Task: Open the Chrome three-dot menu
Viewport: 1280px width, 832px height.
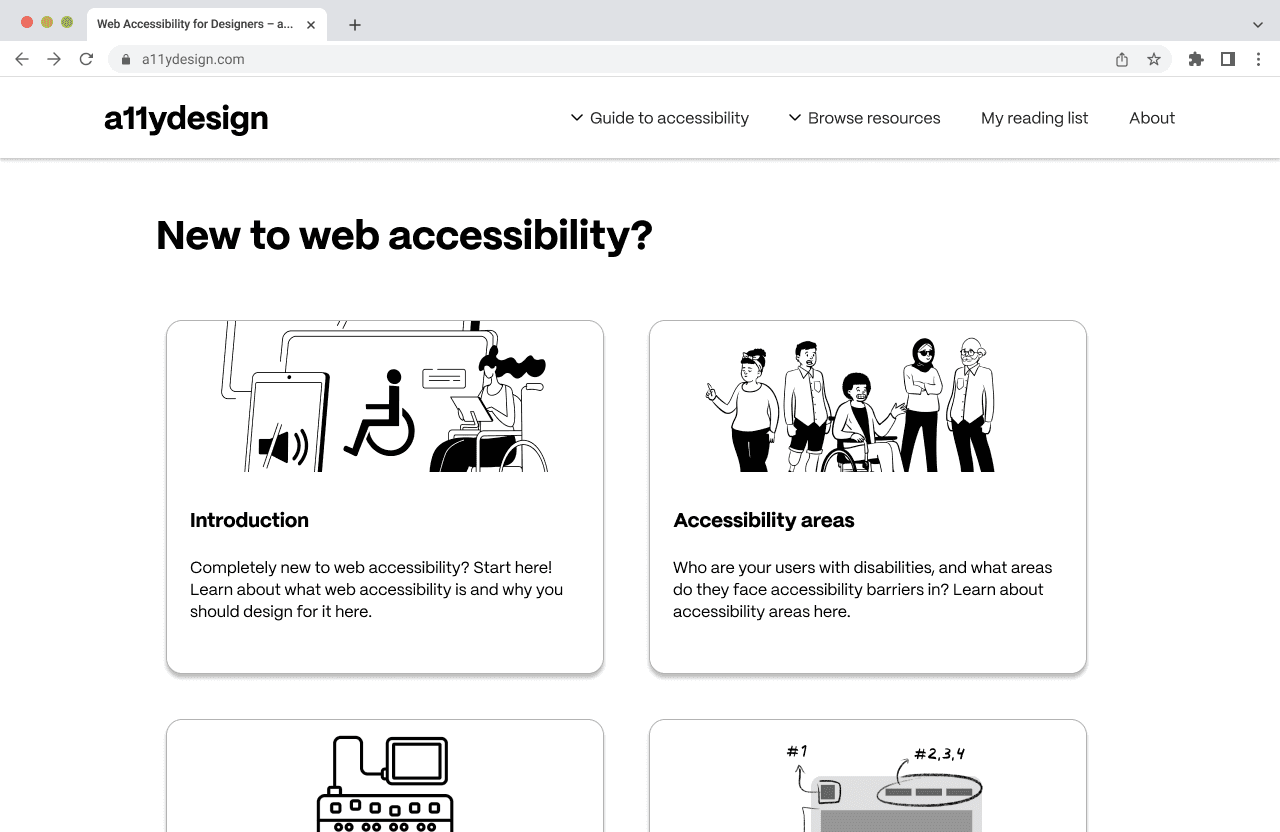Action: [1259, 59]
